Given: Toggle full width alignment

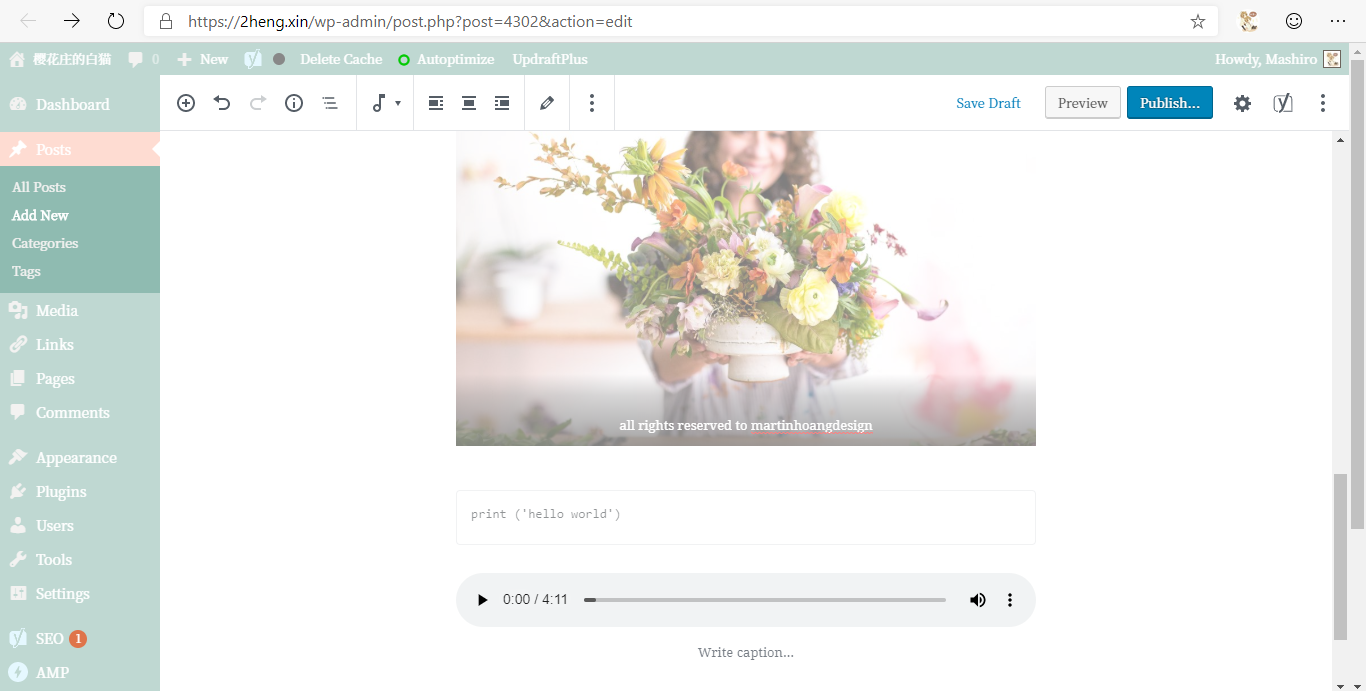Looking at the screenshot, I should (501, 102).
